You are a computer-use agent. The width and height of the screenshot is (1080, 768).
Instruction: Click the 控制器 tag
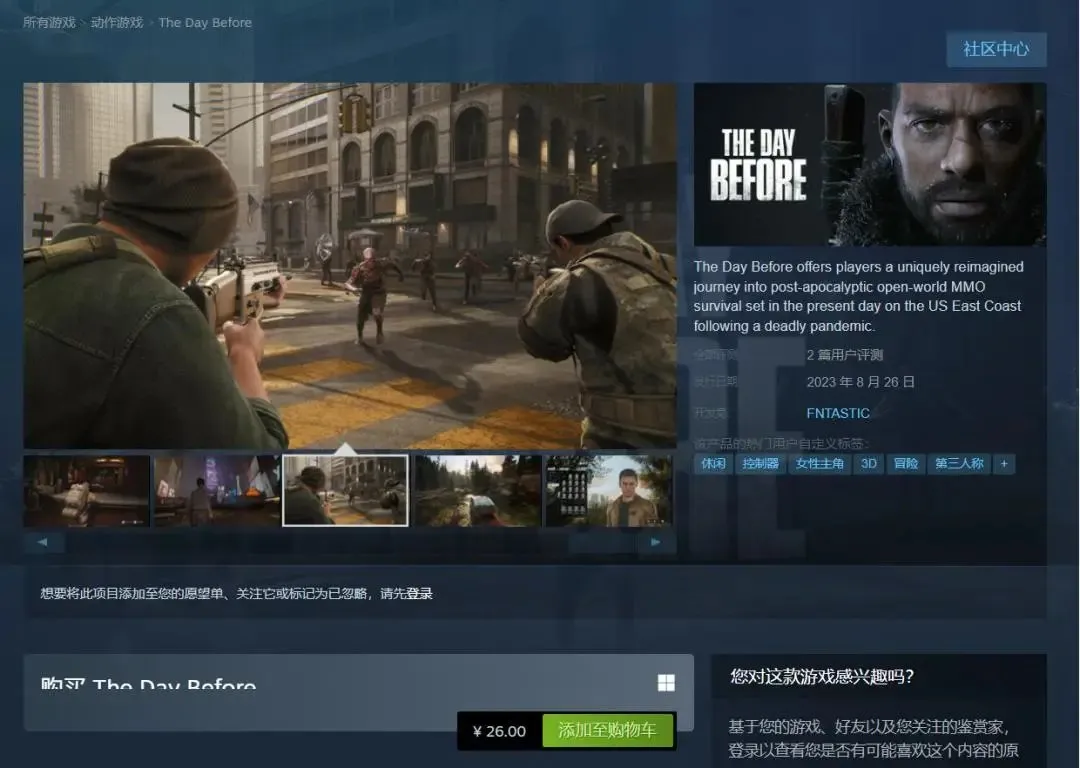point(760,464)
